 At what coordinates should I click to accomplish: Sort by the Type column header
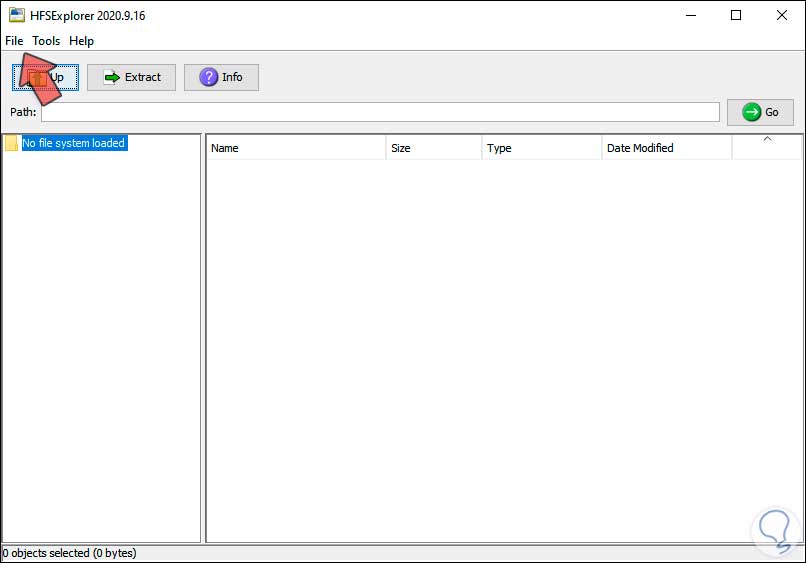click(541, 148)
